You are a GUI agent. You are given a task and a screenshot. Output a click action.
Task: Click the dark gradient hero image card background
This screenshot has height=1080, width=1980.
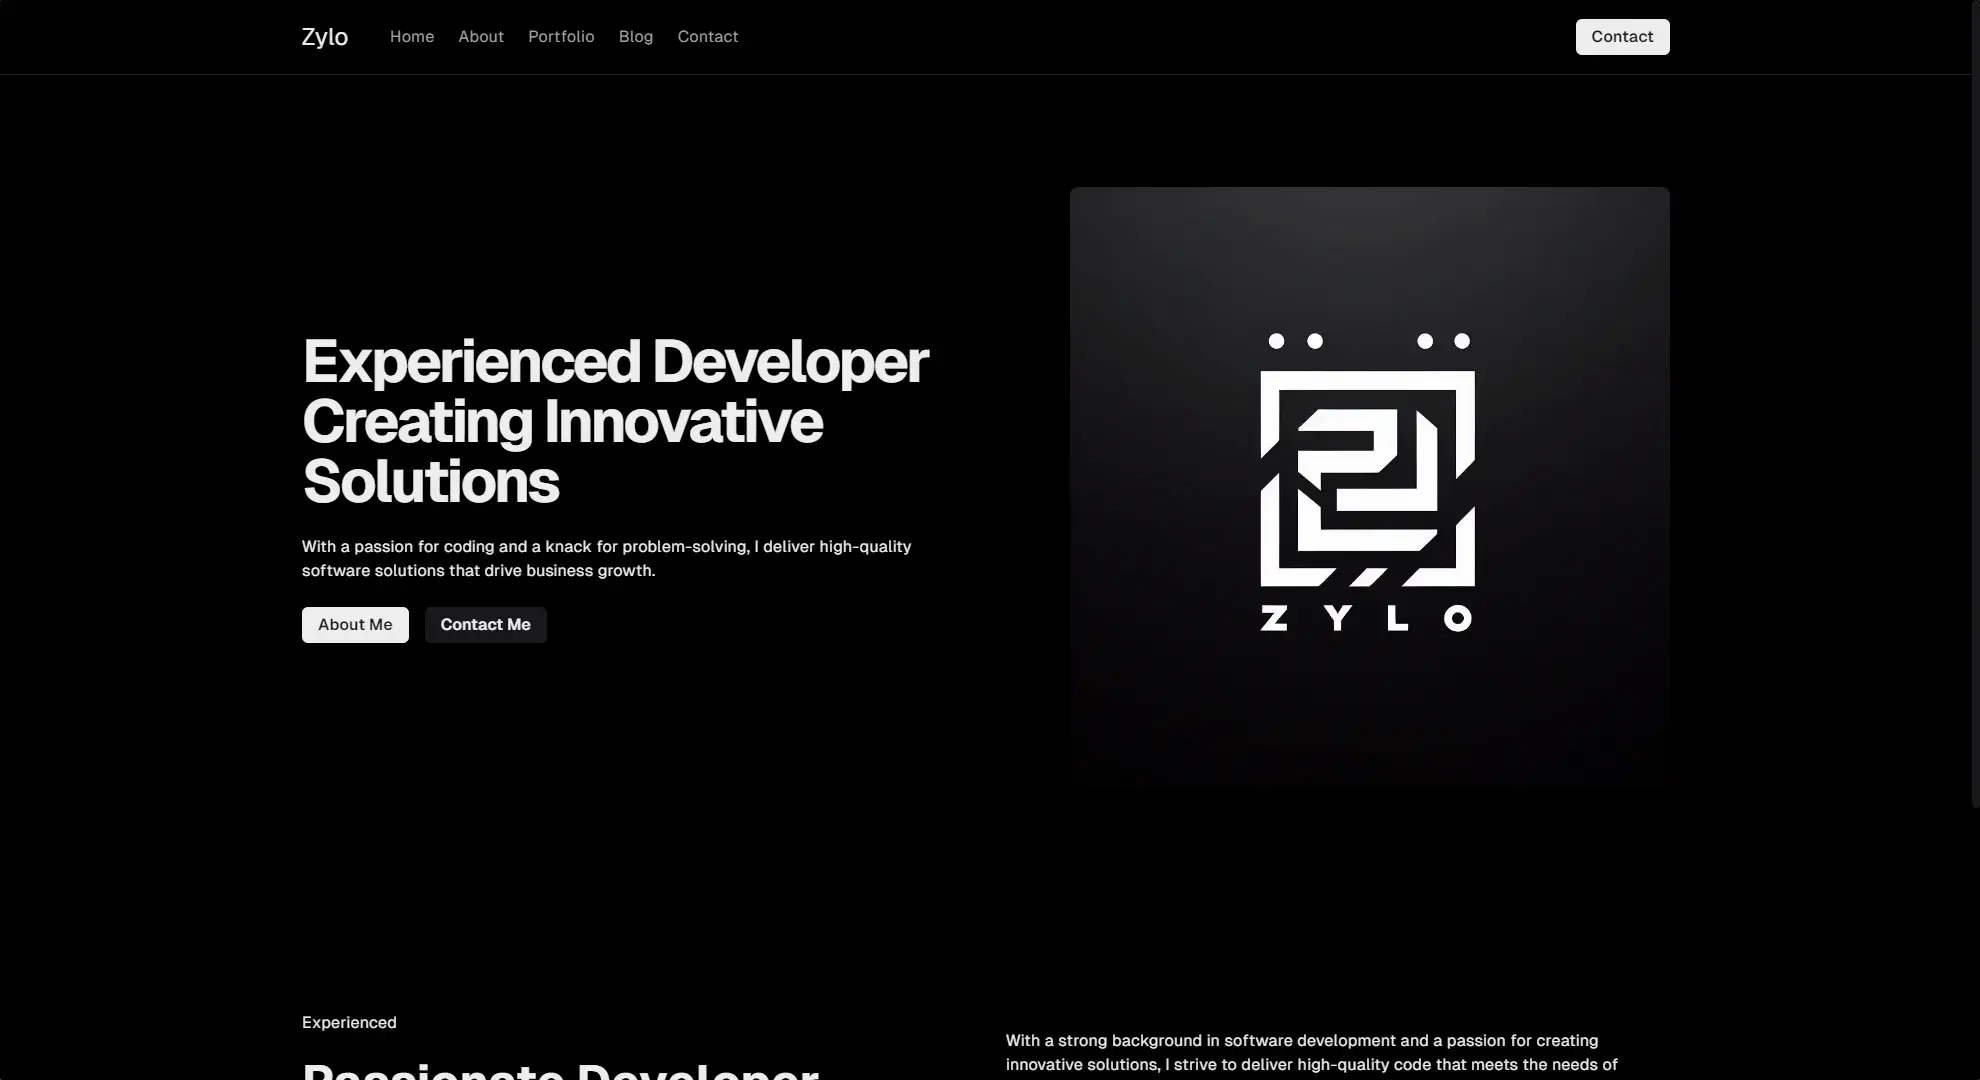1150,700
